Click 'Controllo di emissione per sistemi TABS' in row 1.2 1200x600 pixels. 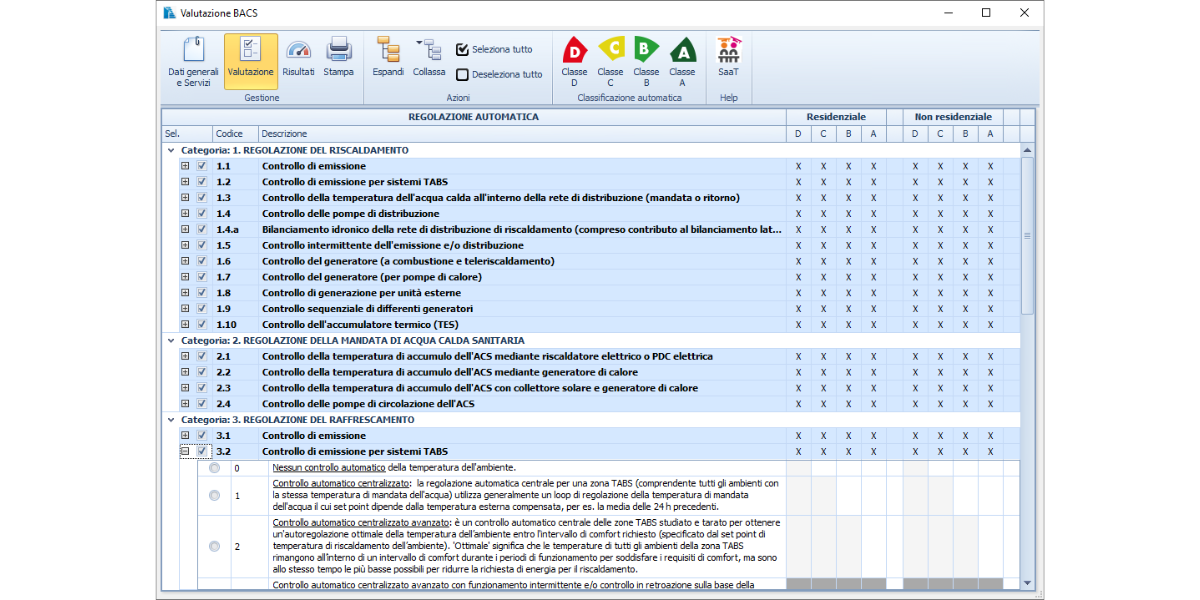coord(355,182)
